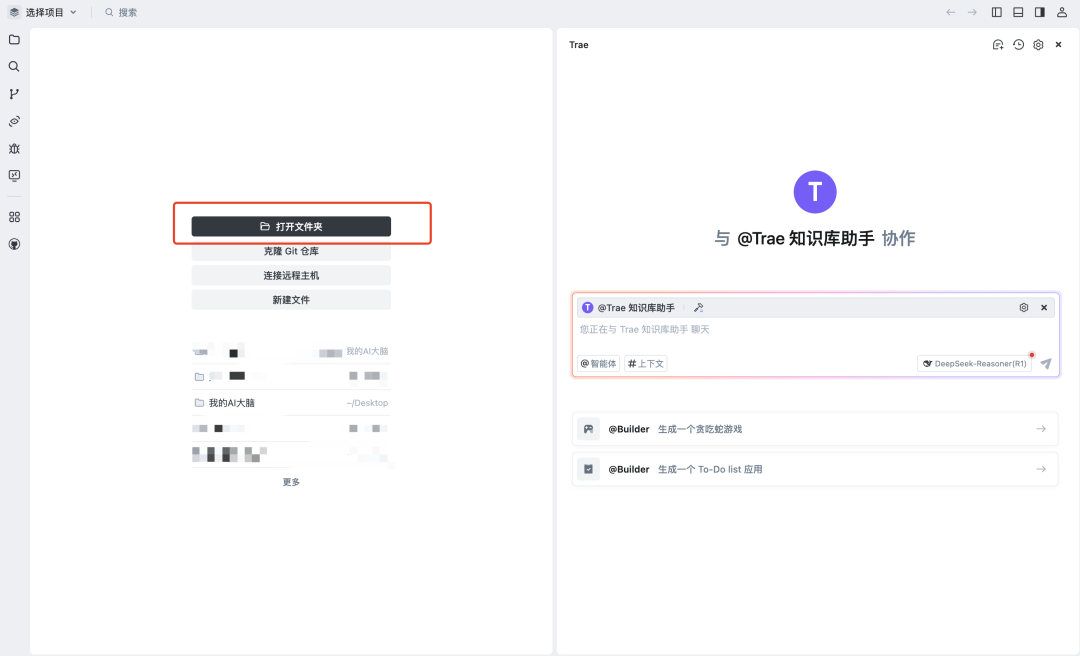
Task: Open the user account icon
Action: click(x=1061, y=12)
